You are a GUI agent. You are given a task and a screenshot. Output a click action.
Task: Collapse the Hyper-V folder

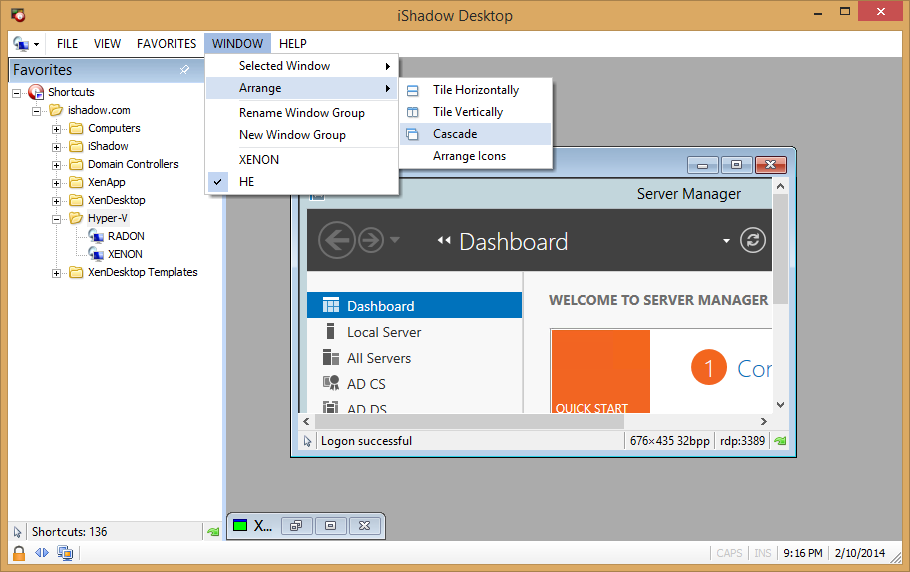pyautogui.click(x=56, y=219)
